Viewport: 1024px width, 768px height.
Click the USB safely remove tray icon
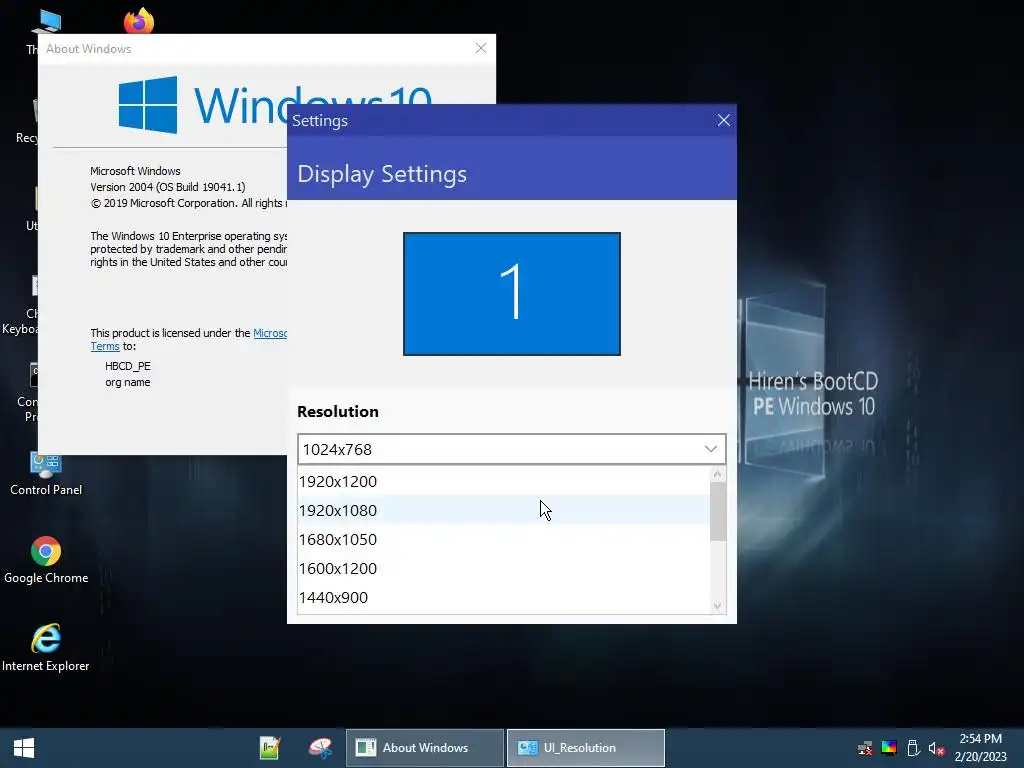pyautogui.click(x=913, y=748)
